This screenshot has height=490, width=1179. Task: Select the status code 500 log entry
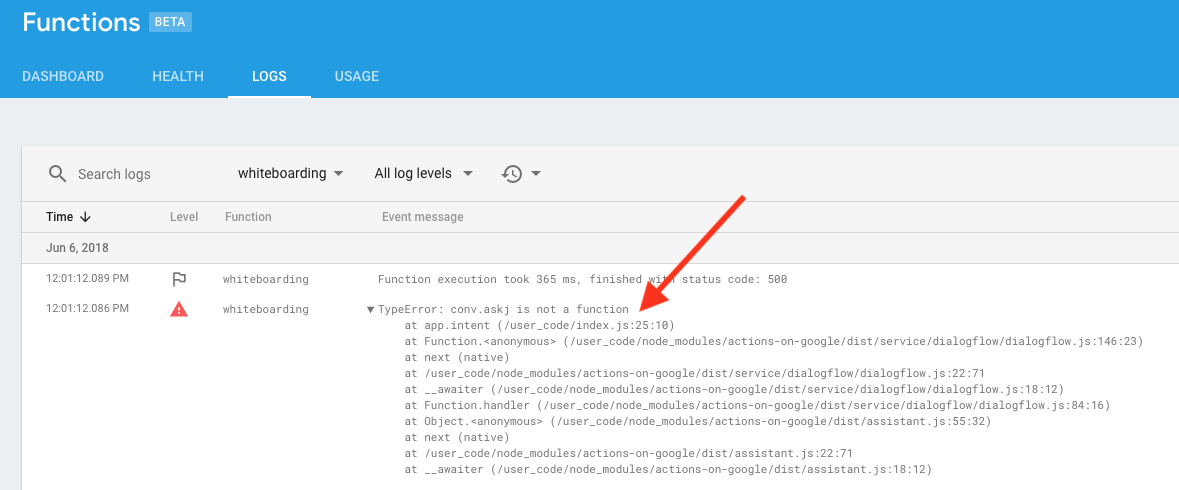click(601, 279)
